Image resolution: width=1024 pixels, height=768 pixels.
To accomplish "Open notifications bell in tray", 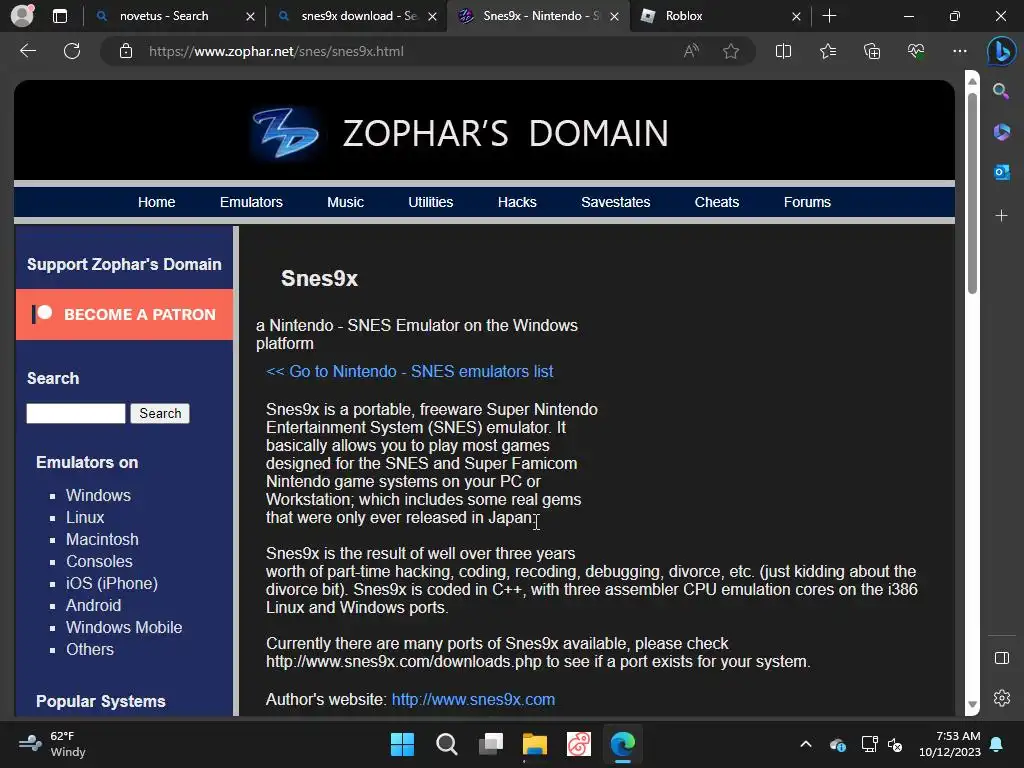I will point(997,744).
